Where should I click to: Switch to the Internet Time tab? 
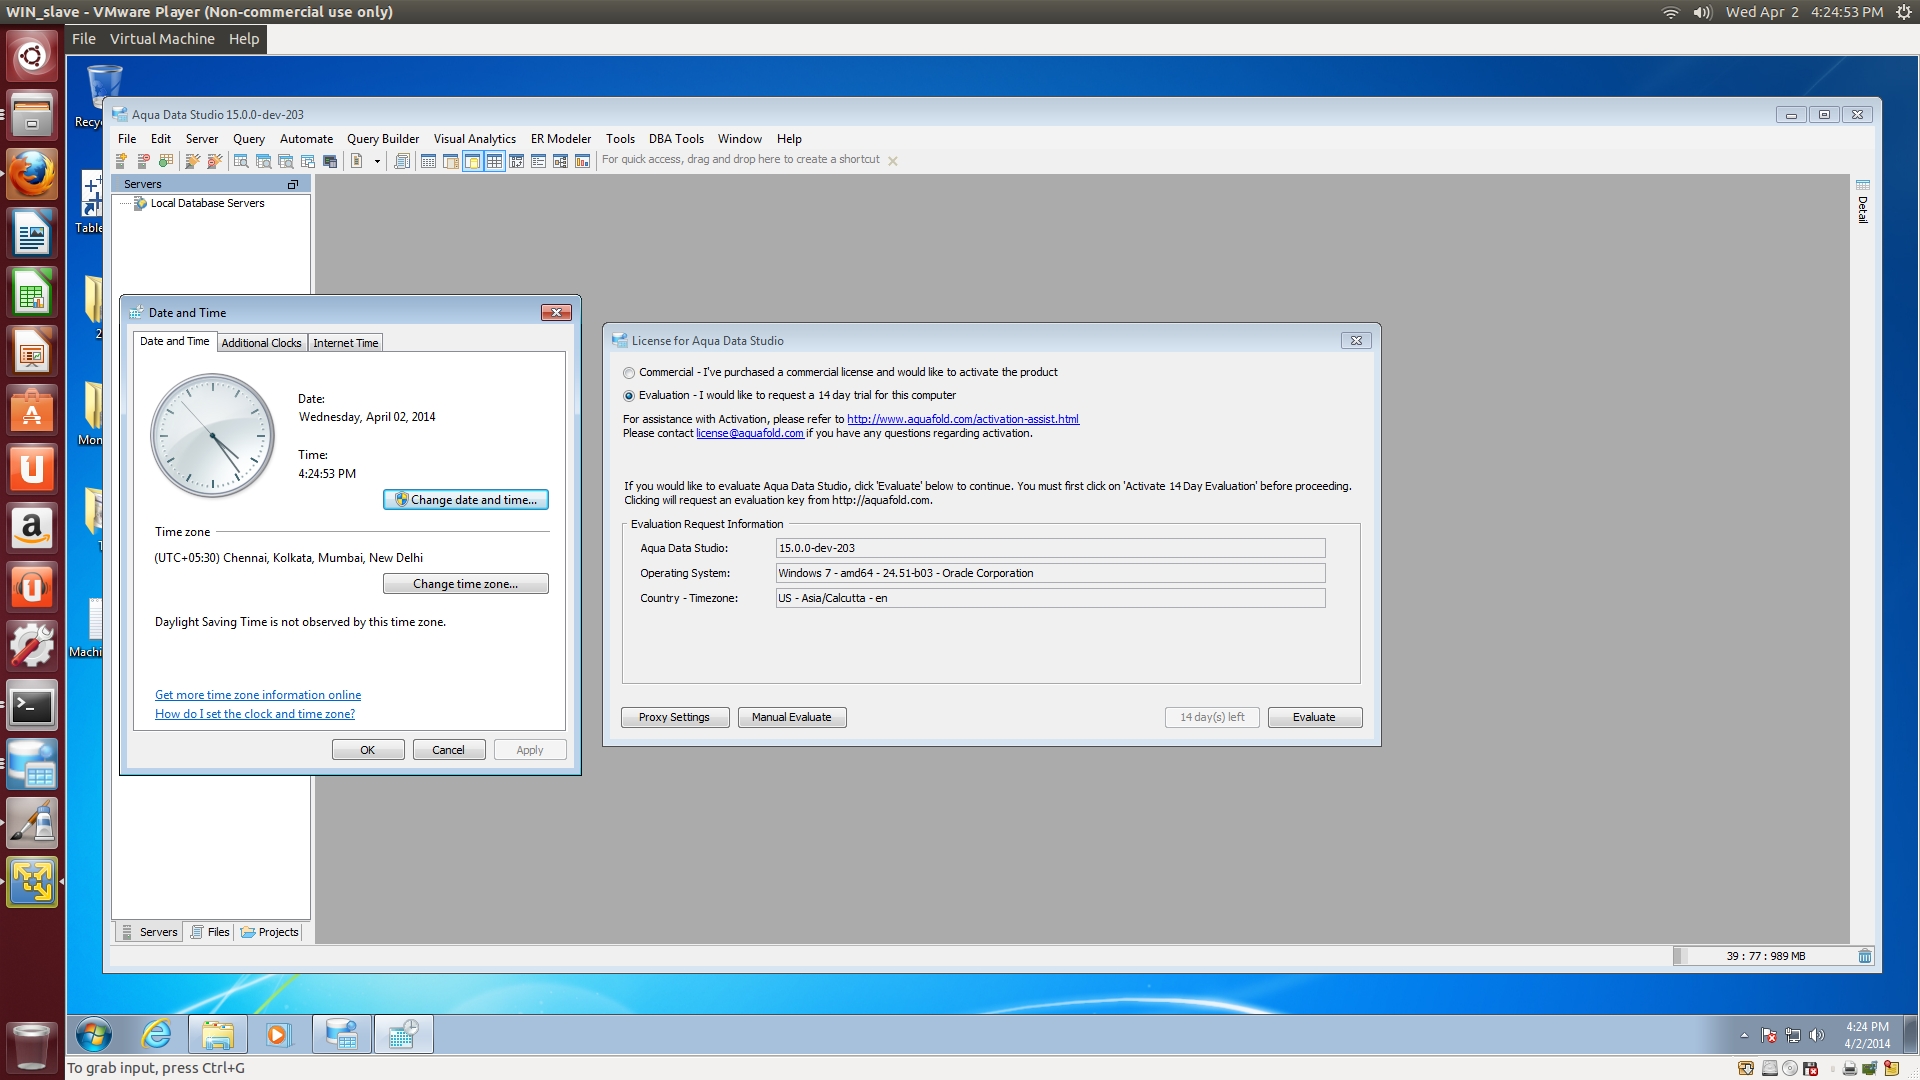point(345,343)
